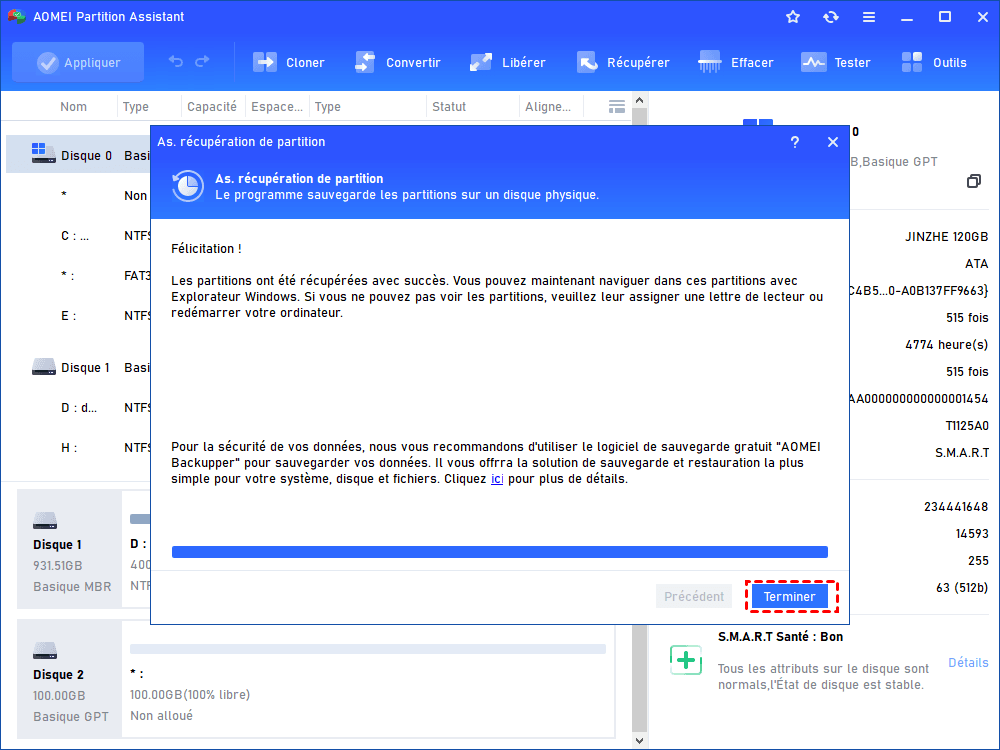Sort by the Capacité column header
The width and height of the screenshot is (1000, 750).
pyautogui.click(x=212, y=107)
